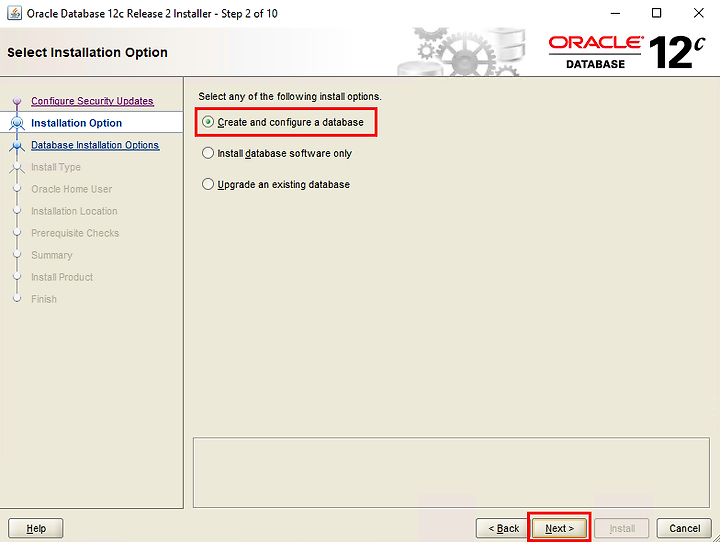720x542 pixels.
Task: Click the Installation Option current step marker icon
Action: point(17,123)
